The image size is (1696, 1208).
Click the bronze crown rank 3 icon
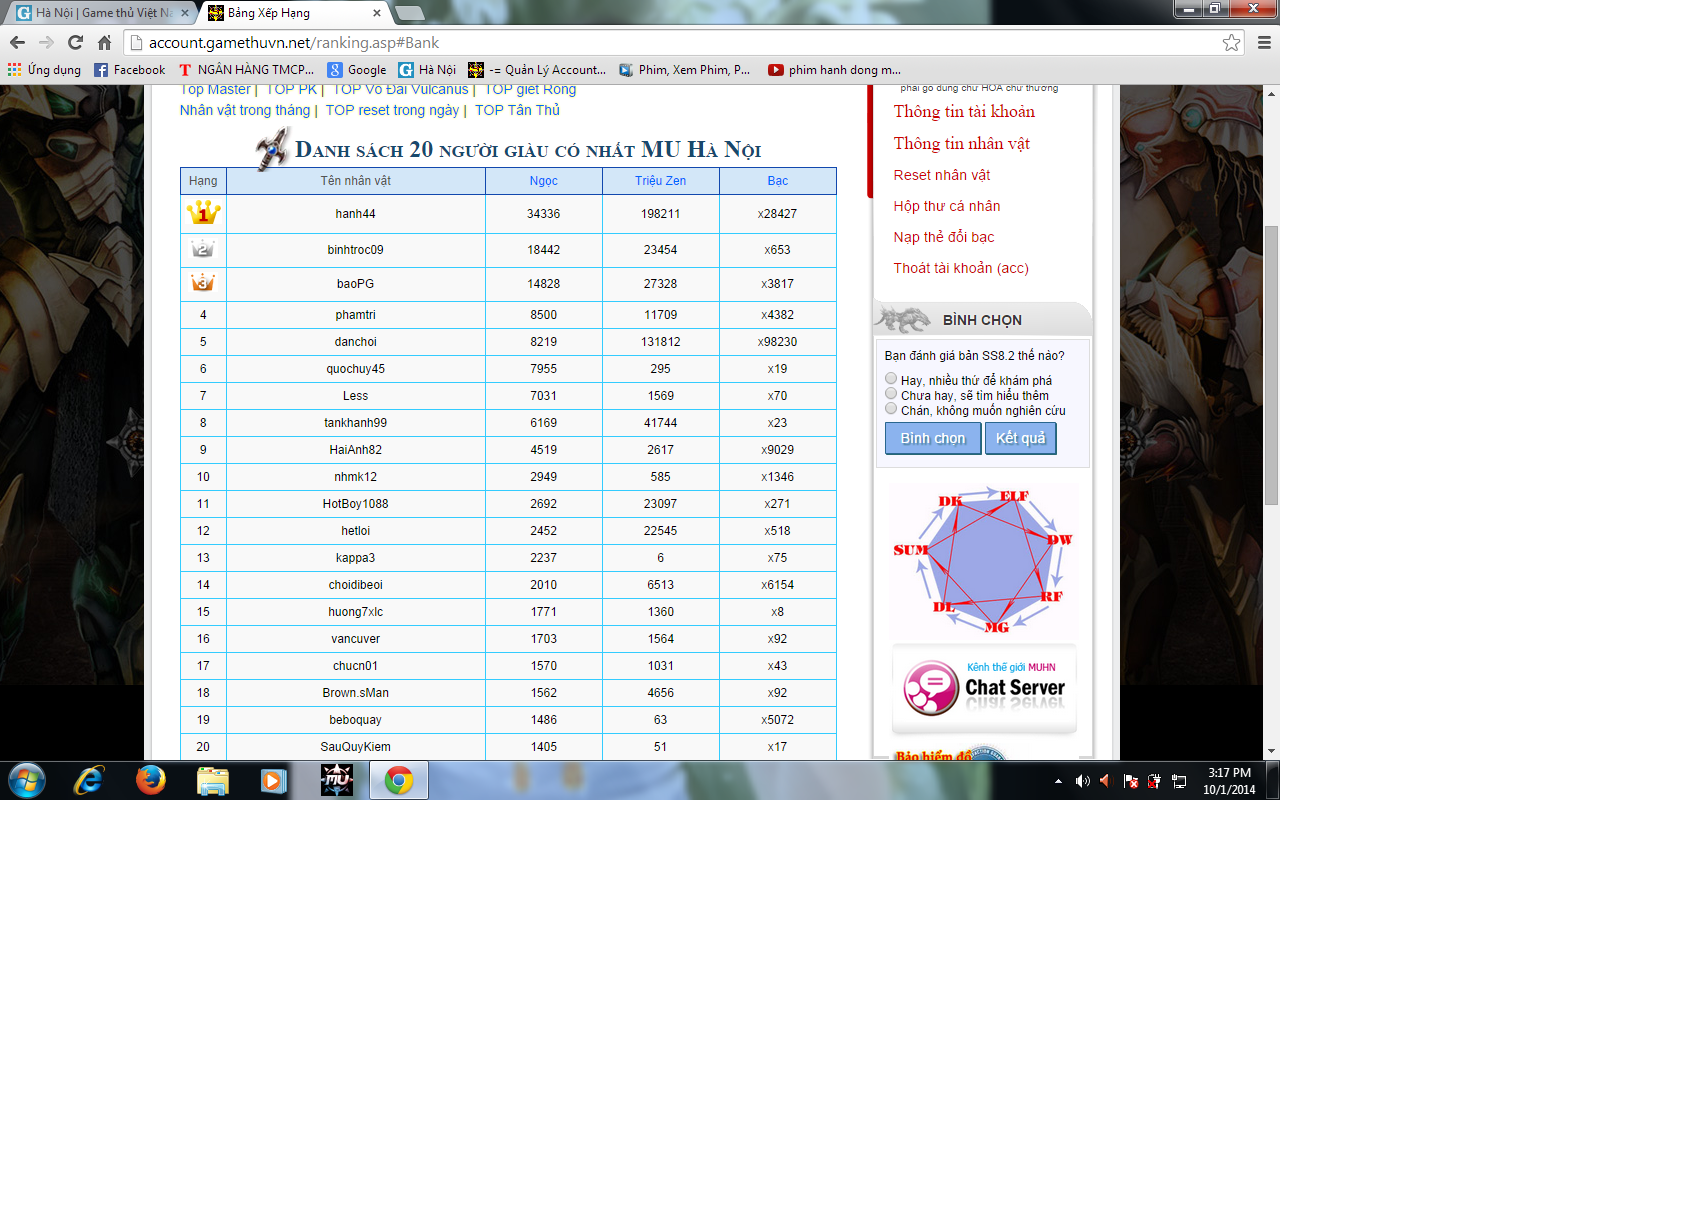click(x=203, y=283)
